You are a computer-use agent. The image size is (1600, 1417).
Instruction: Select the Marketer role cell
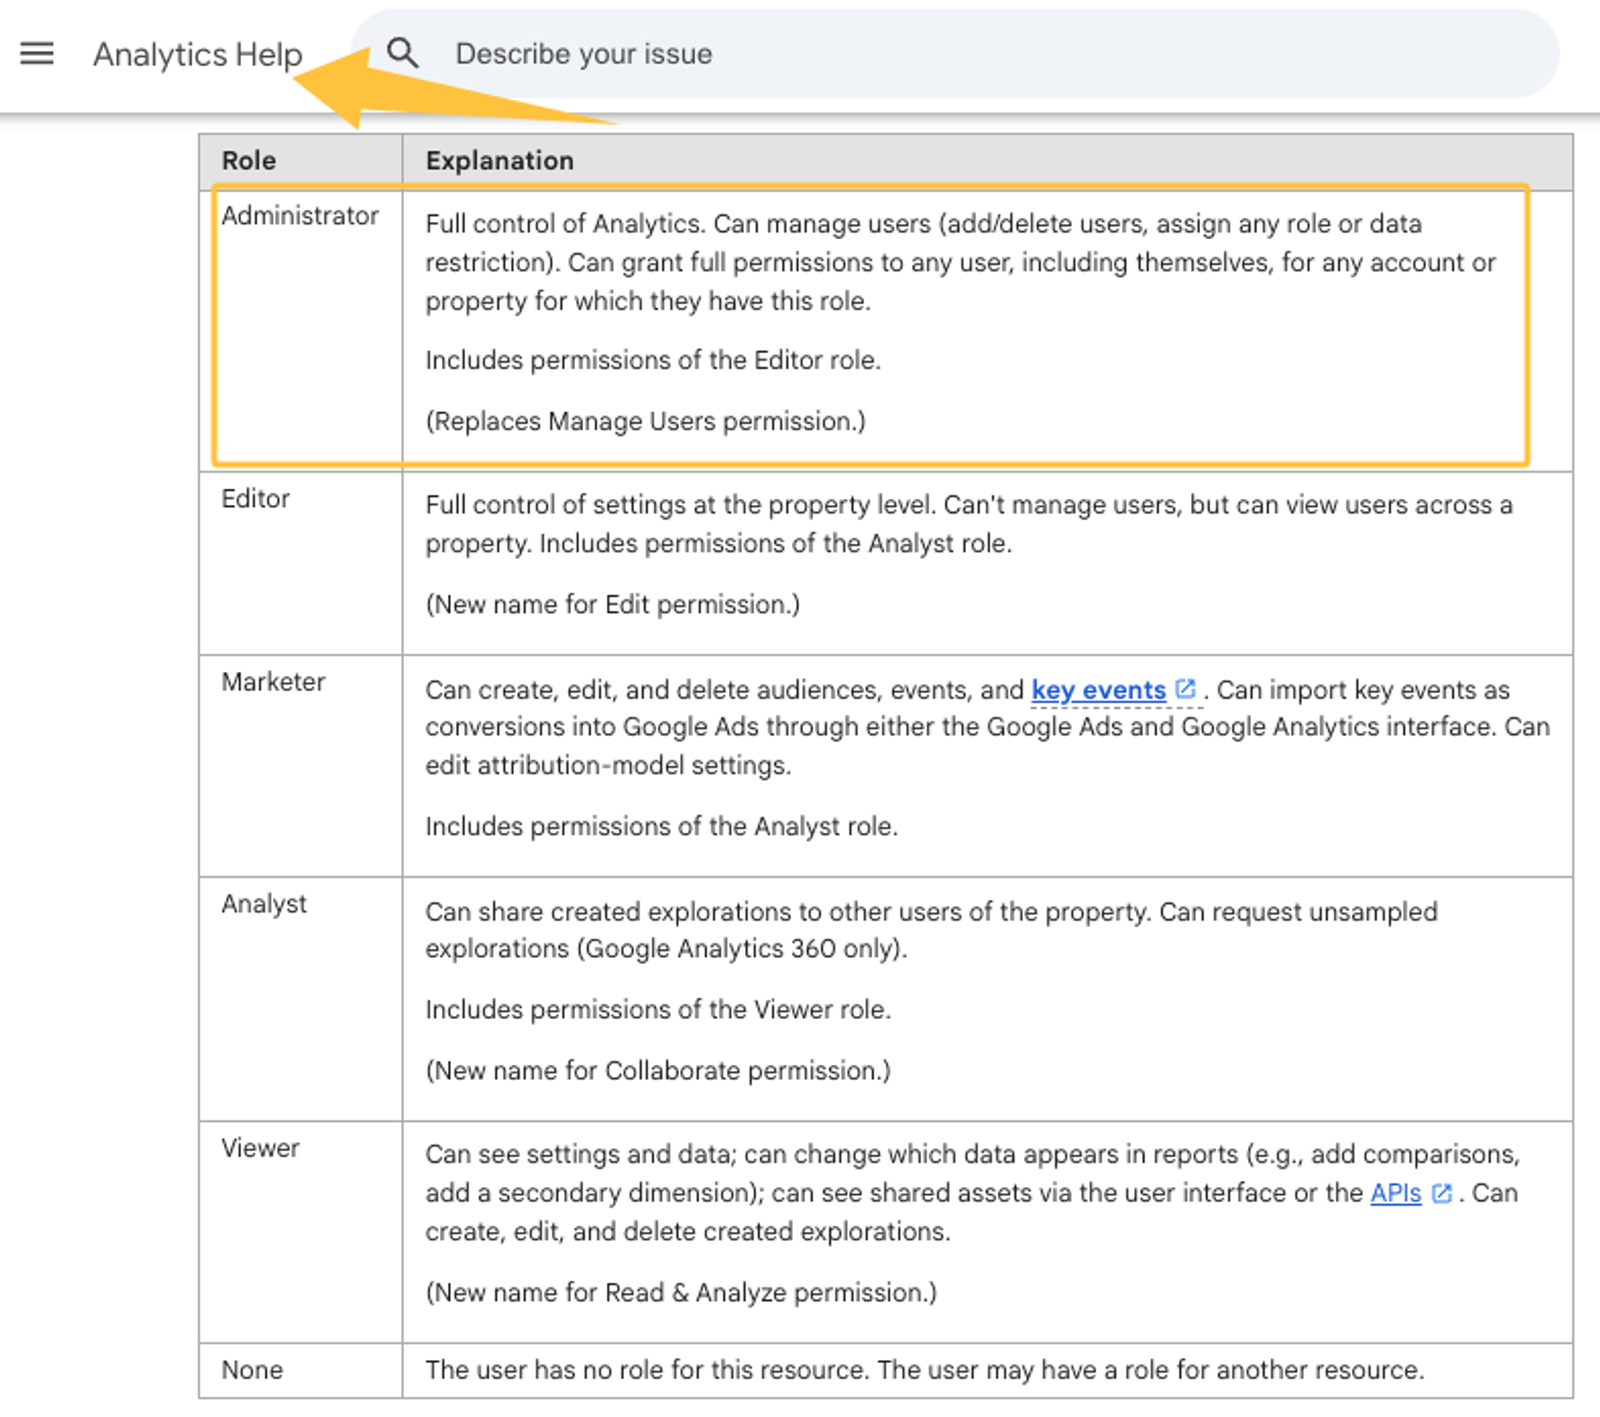pos(301,766)
